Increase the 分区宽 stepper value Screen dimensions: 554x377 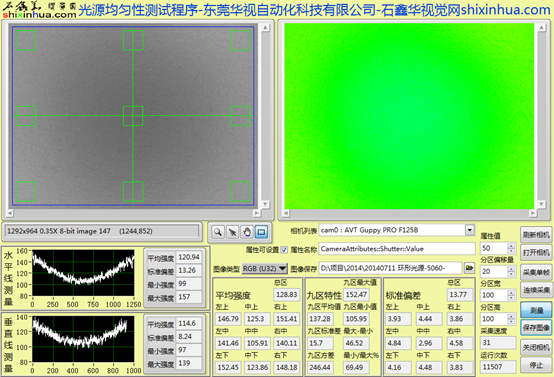[x=511, y=293]
